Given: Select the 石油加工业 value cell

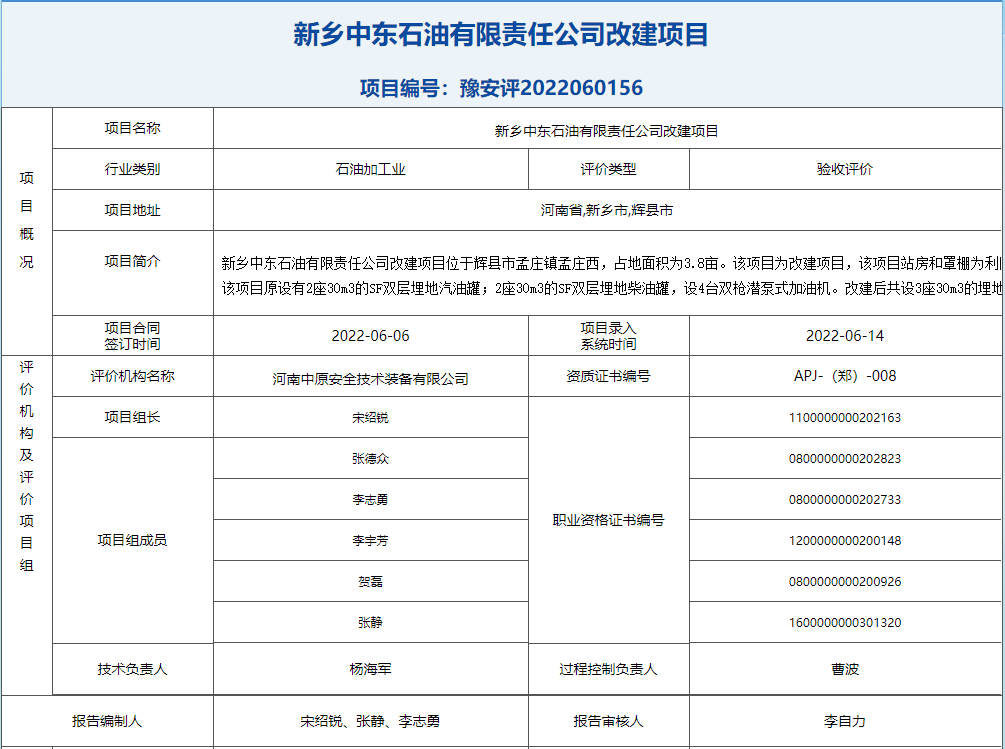Looking at the screenshot, I should click(x=370, y=169).
